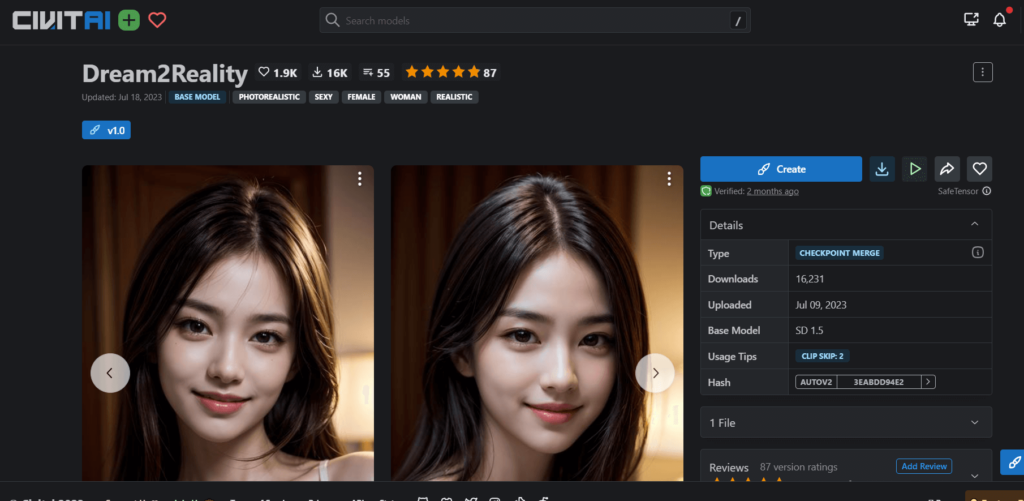Expand the 1 File section
Screen dimensions: 1024x501
pos(975,423)
